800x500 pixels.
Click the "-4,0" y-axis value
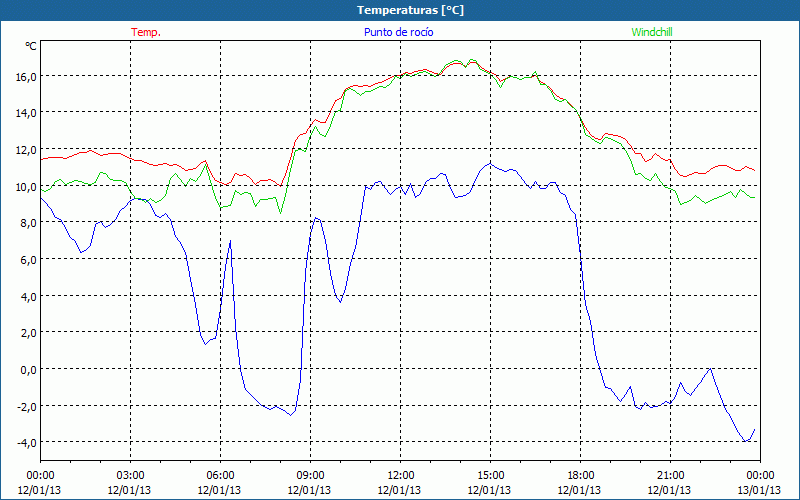[x=27, y=442]
